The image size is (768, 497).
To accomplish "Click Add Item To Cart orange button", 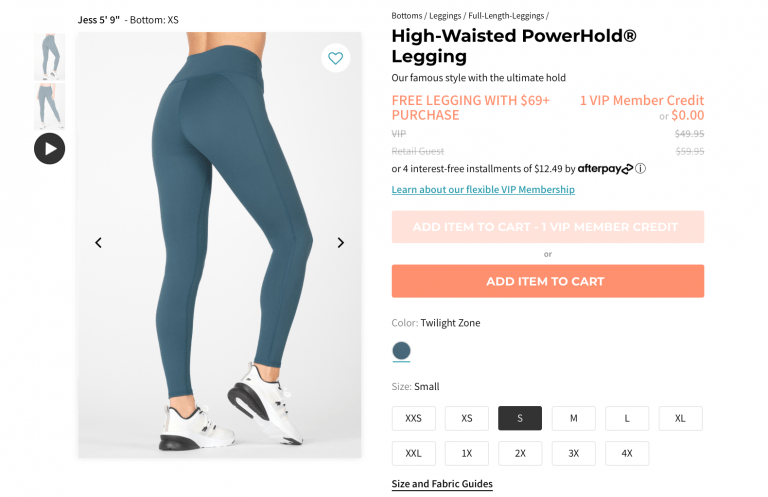I will coord(548,281).
